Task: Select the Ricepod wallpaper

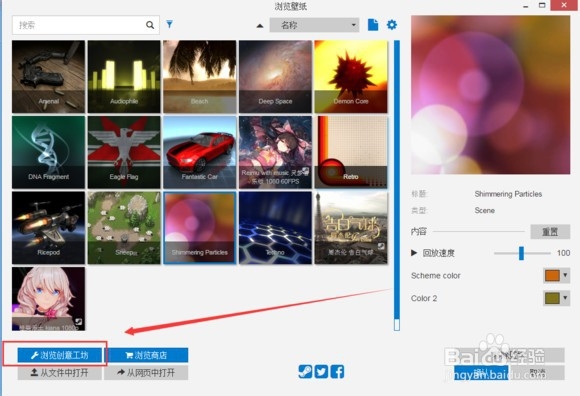Action: tap(48, 228)
